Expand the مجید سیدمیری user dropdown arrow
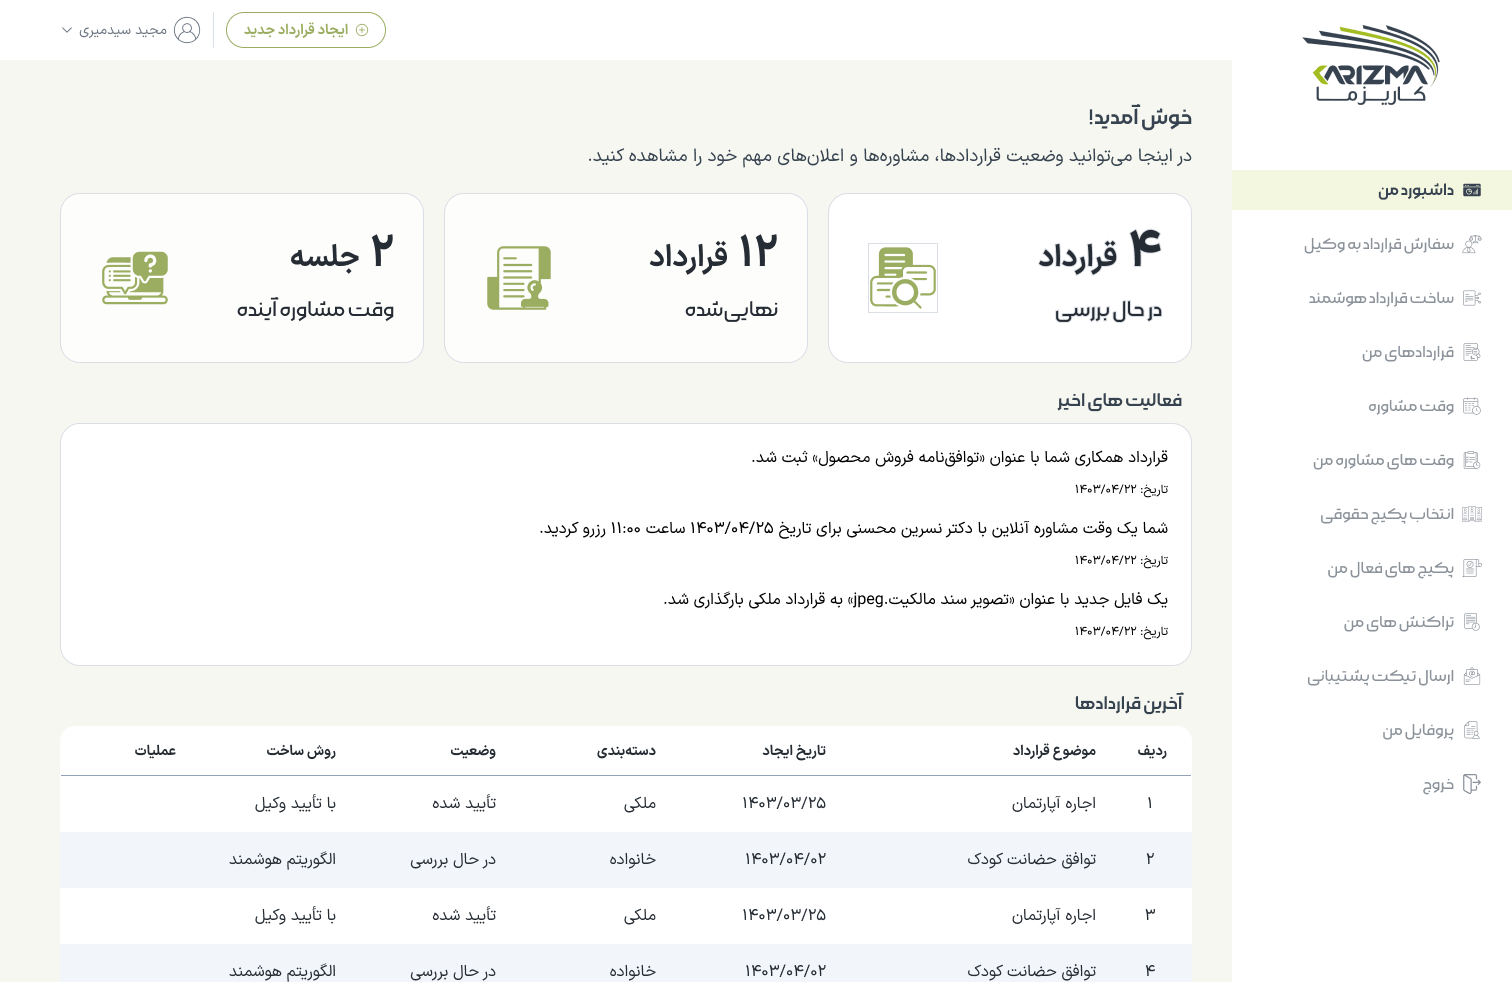The image size is (1512, 982). tap(67, 30)
